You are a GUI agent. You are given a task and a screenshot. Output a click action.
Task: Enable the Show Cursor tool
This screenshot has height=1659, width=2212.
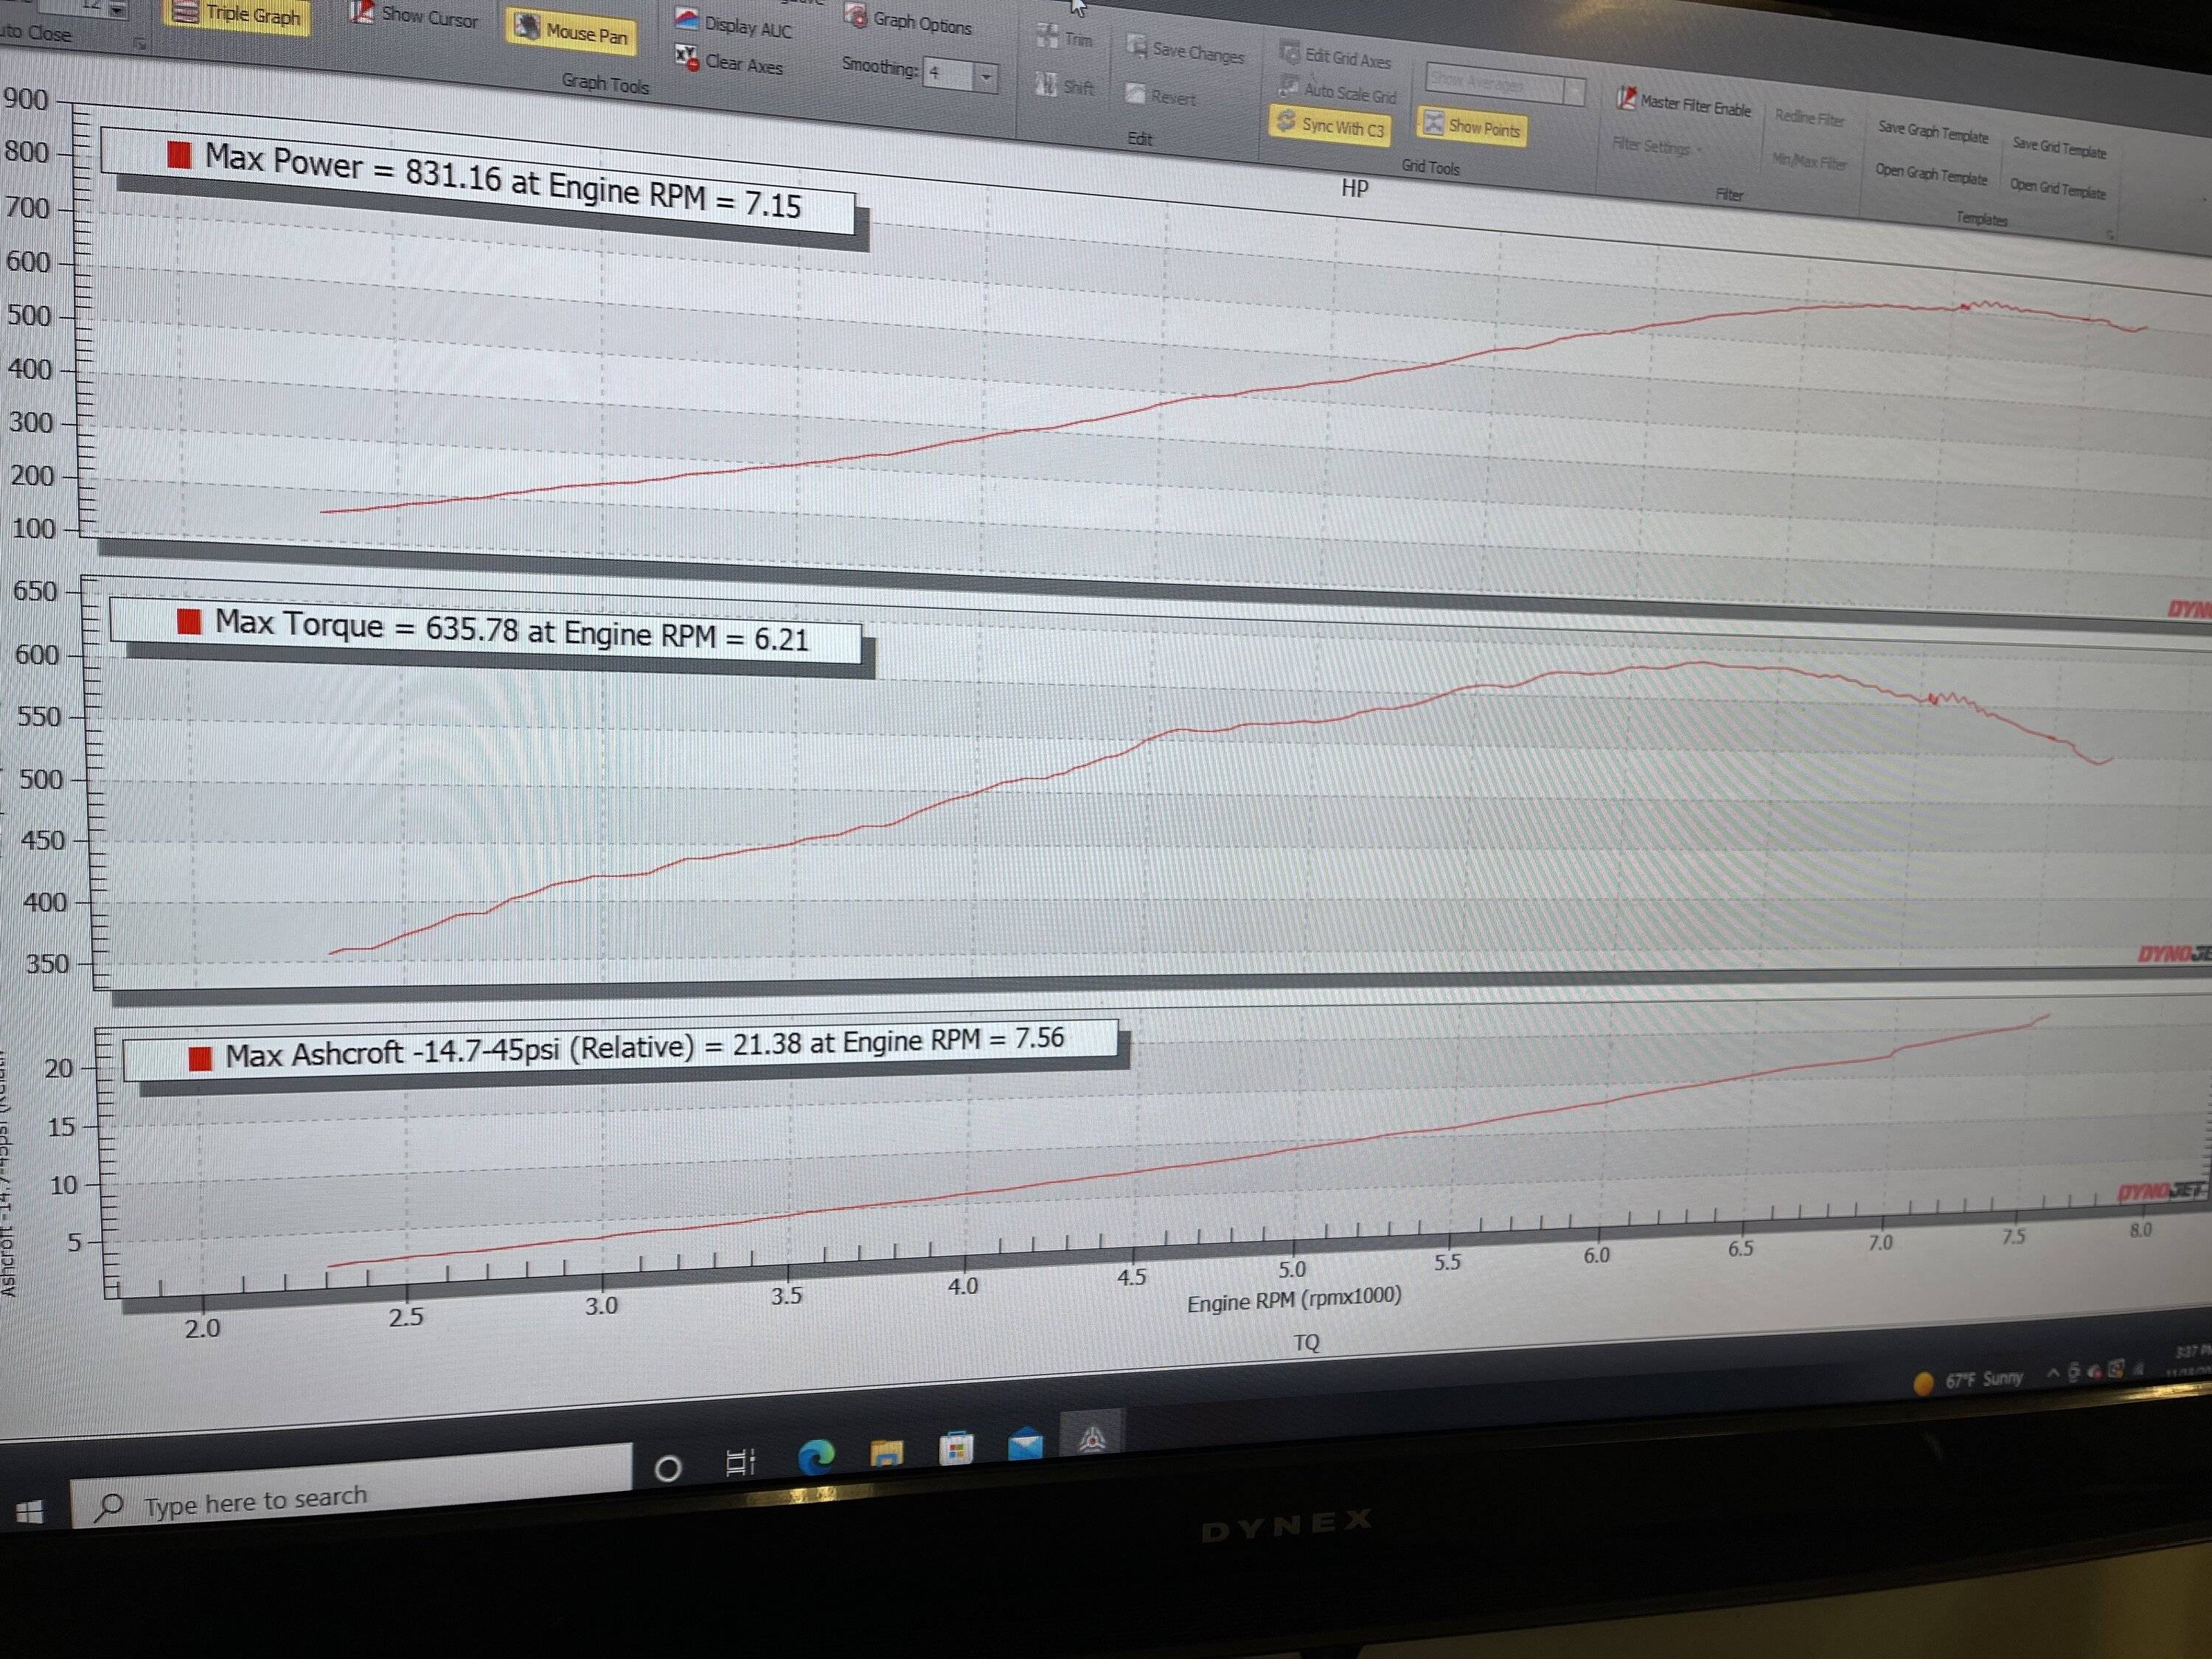414,15
